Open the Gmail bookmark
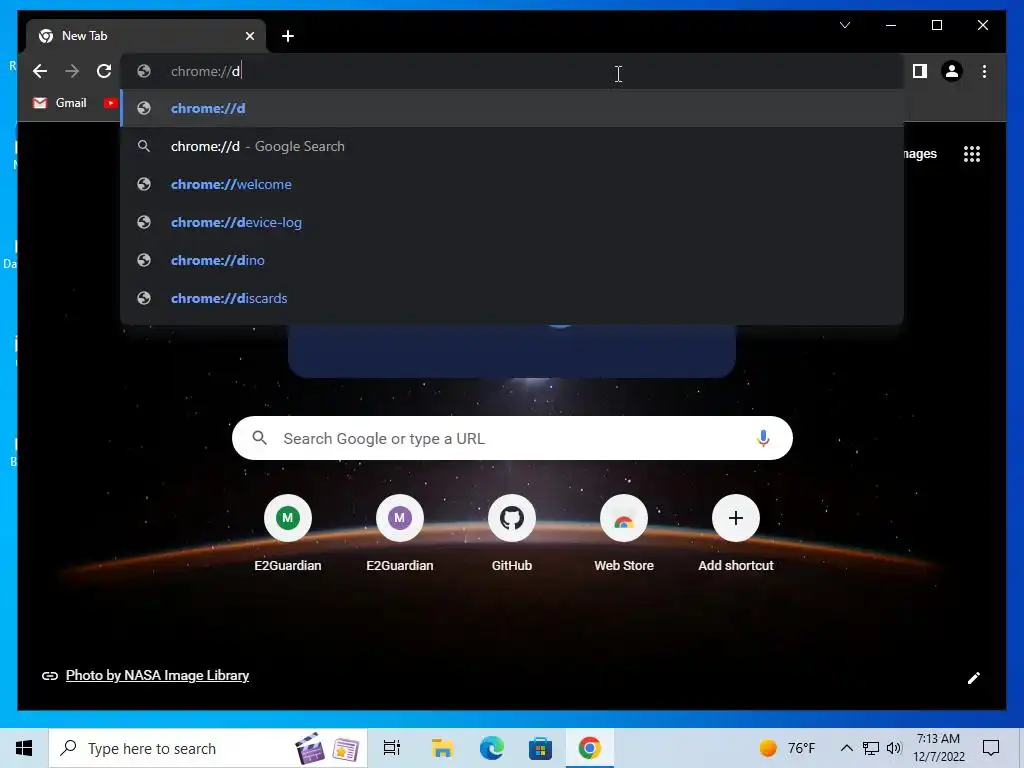The height and width of the screenshot is (768, 1024). coord(60,103)
